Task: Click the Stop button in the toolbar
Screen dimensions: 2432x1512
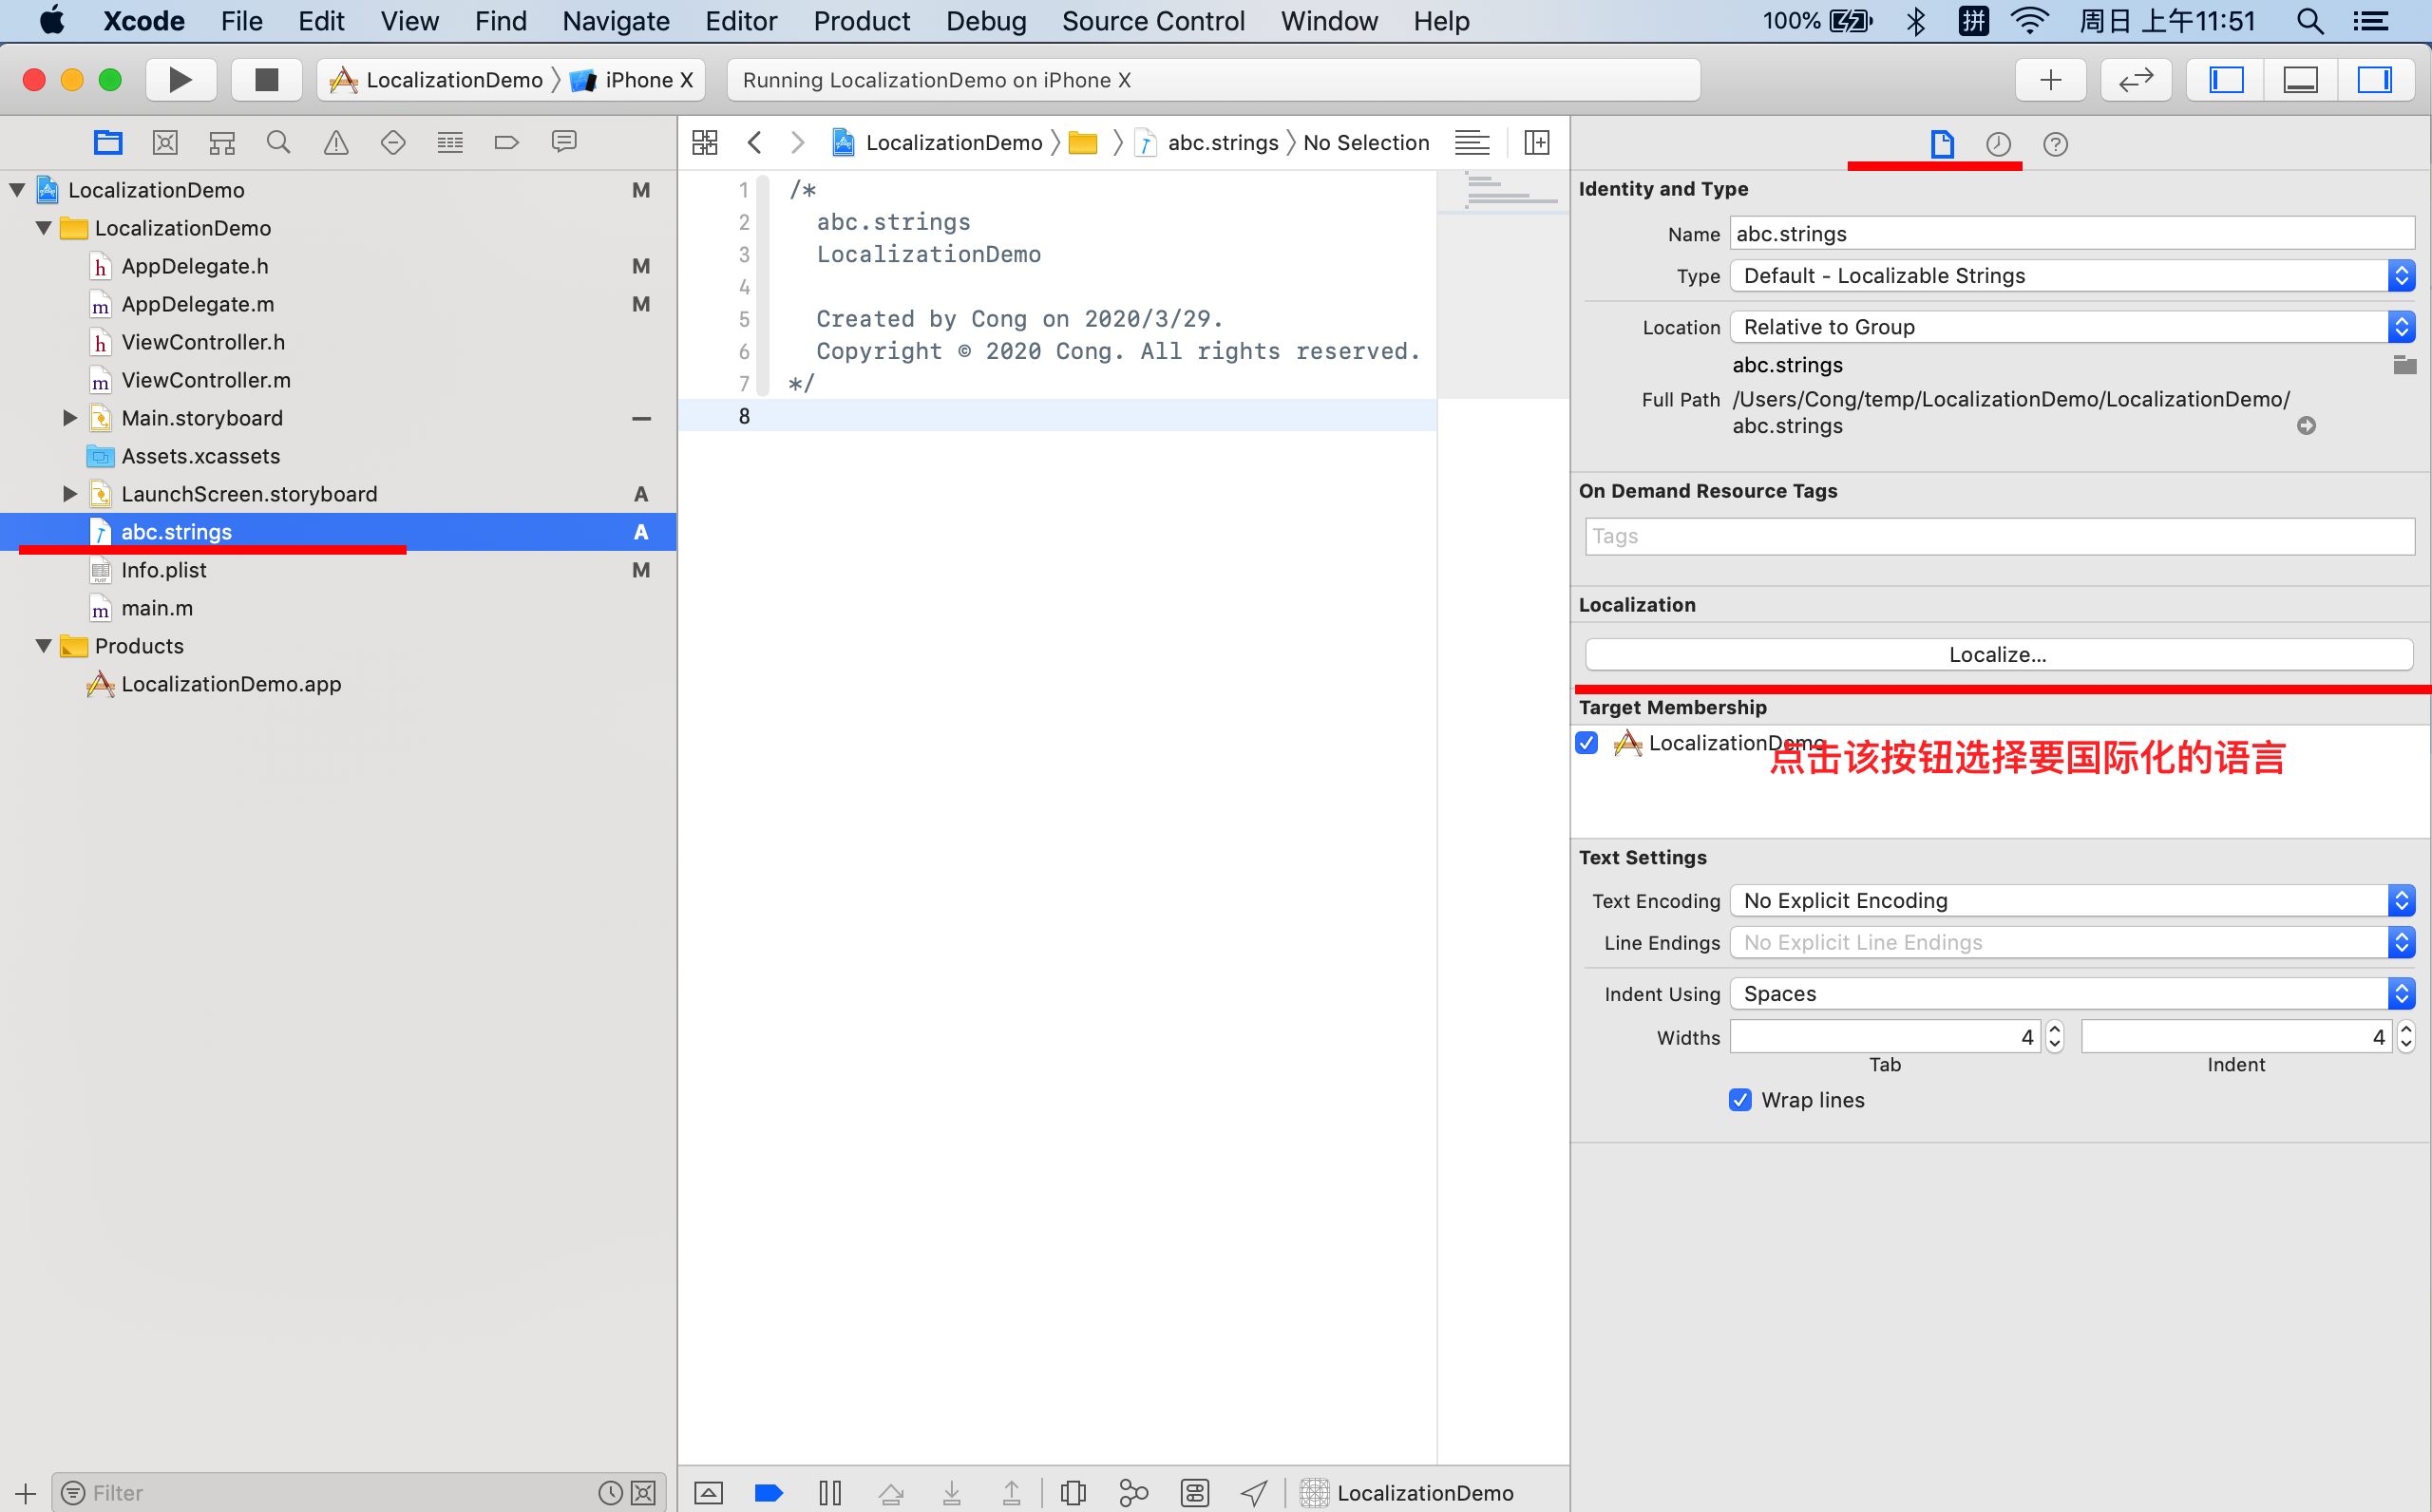Action: (x=266, y=80)
